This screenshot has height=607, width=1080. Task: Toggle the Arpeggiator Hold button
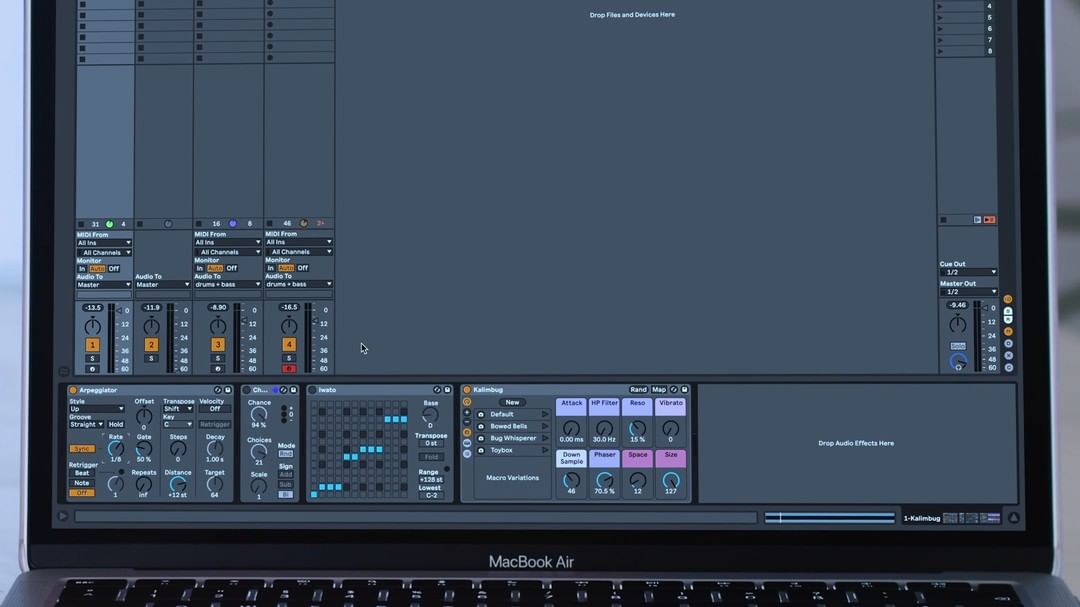pos(116,425)
